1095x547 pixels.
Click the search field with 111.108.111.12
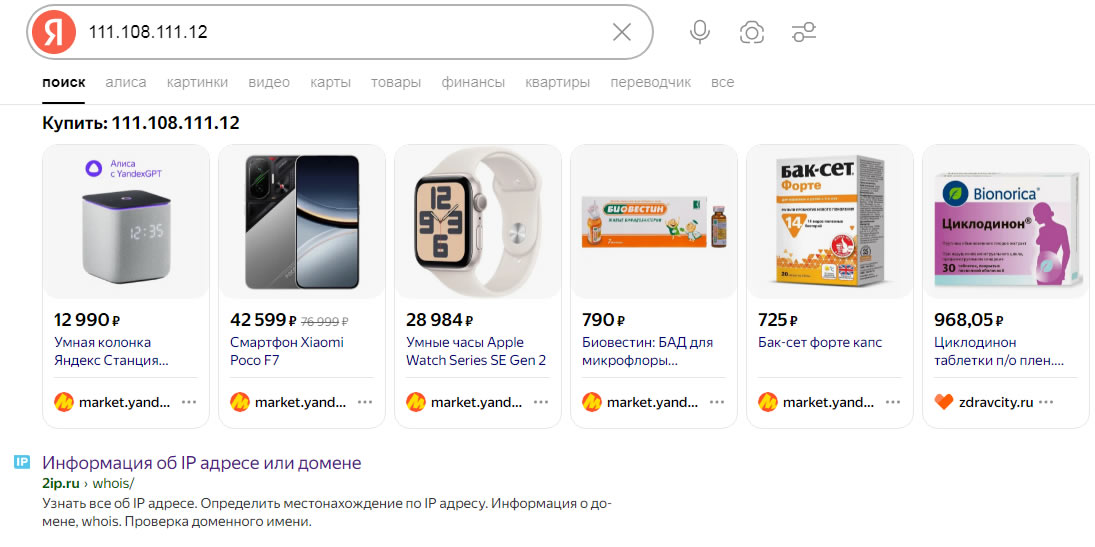(340, 32)
